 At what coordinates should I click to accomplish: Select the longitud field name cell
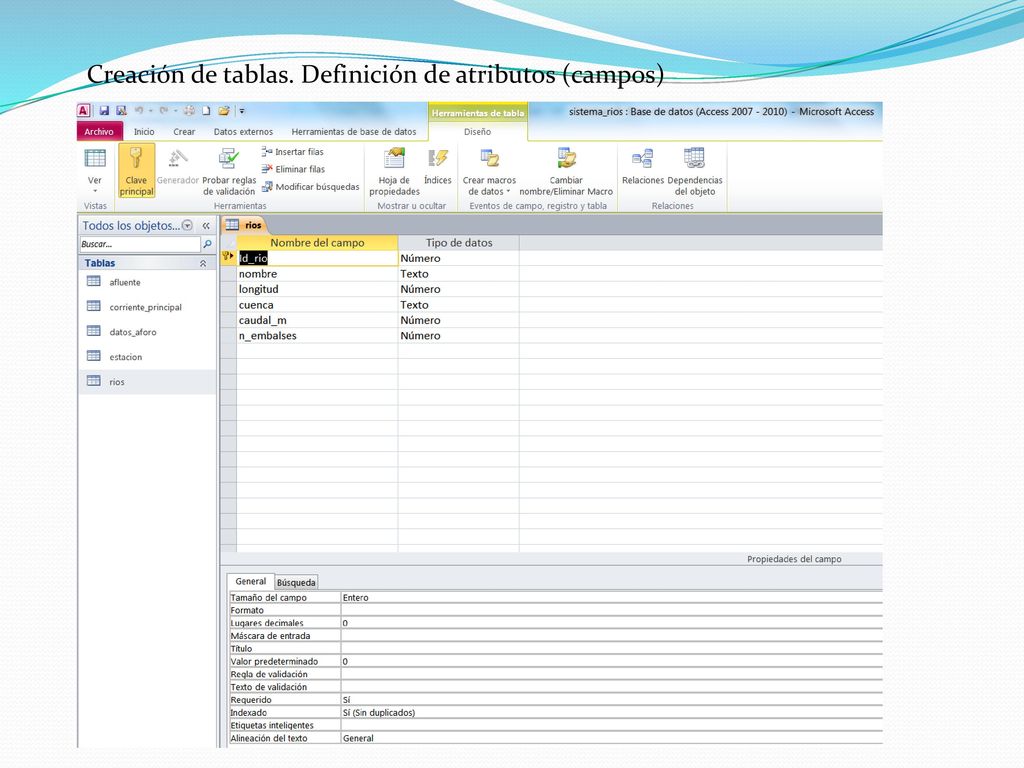point(317,289)
